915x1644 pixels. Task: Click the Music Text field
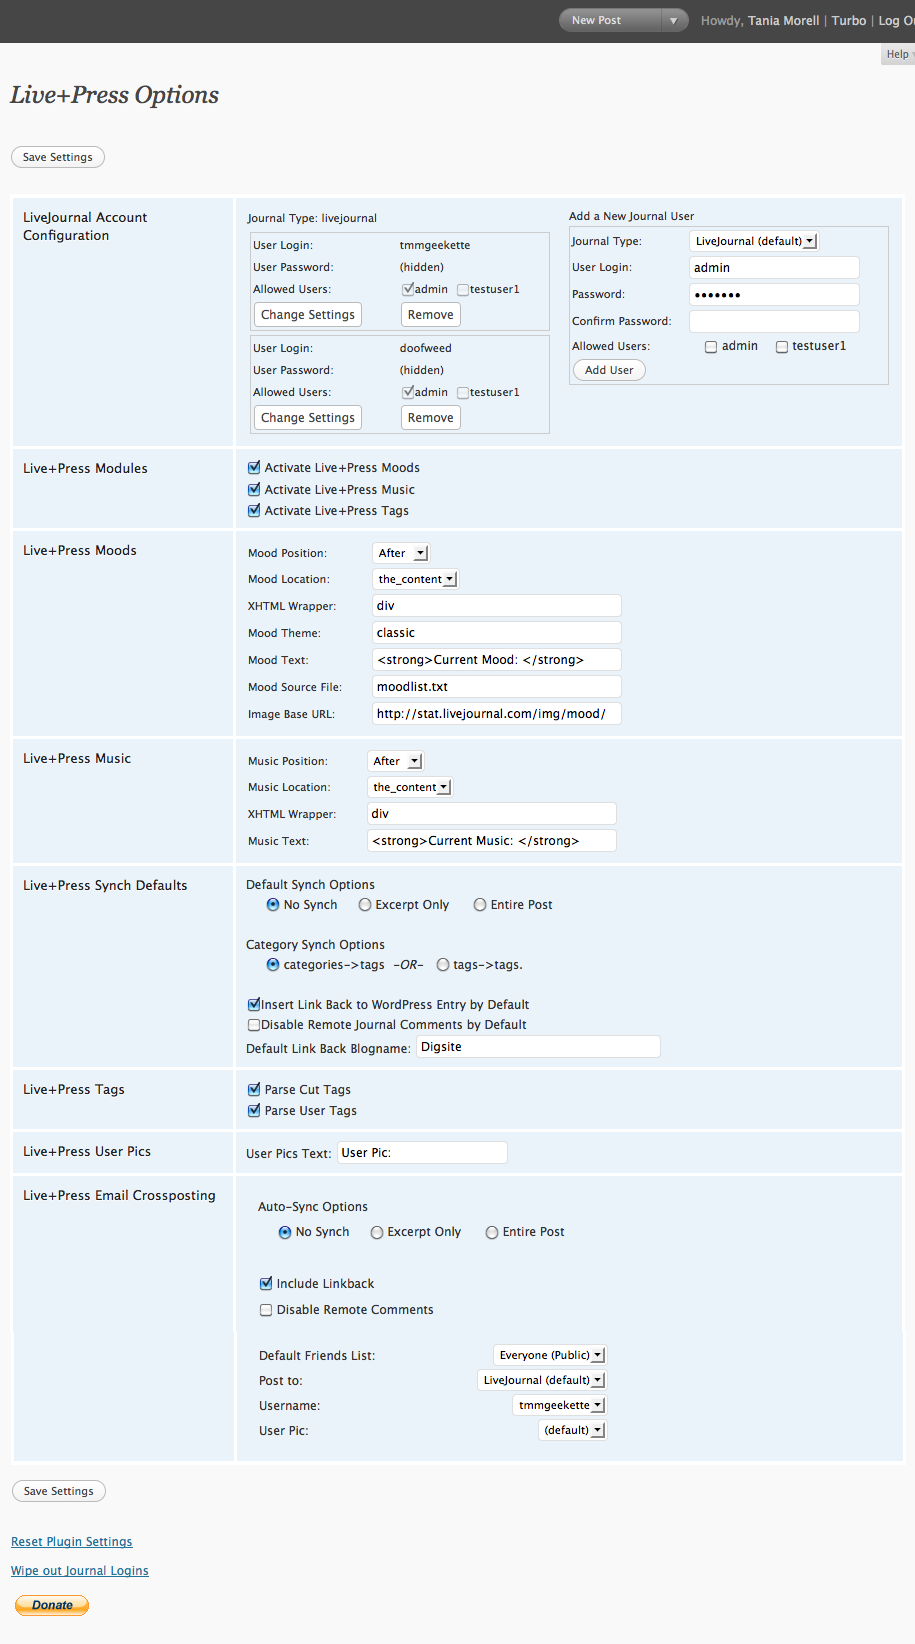492,841
